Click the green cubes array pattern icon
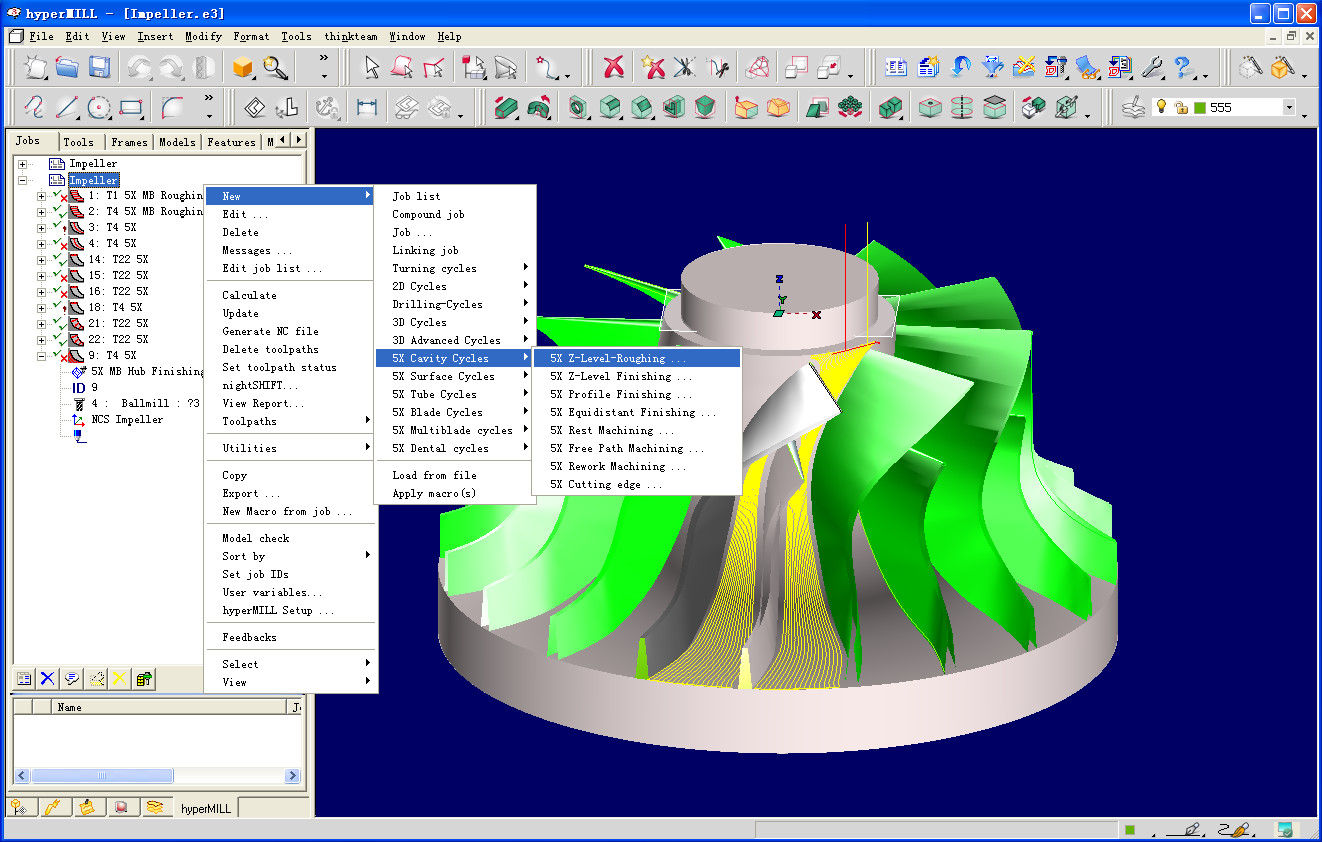1322x842 pixels. click(850, 107)
